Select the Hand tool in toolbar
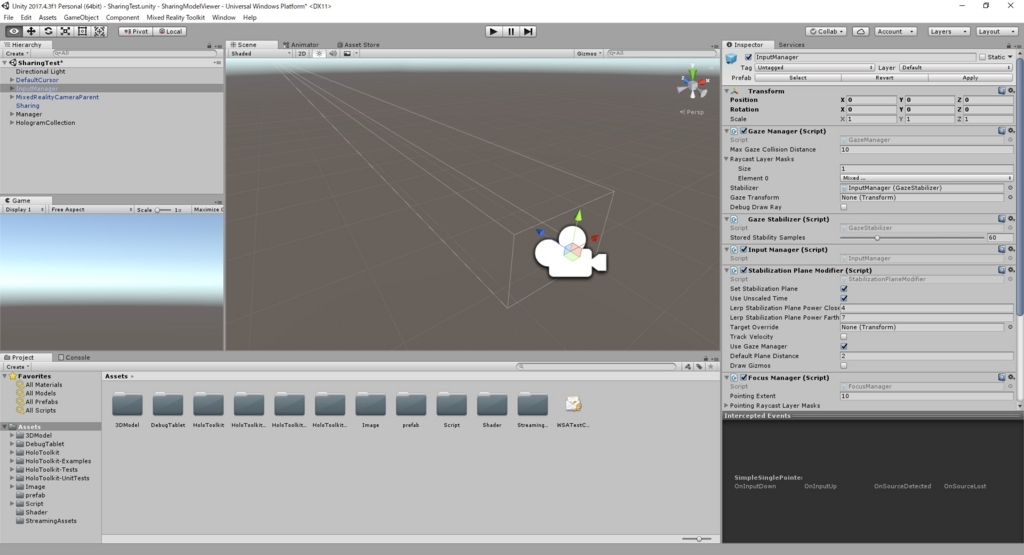Screen dimensions: 1024x555 pyautogui.click(x=13, y=31)
